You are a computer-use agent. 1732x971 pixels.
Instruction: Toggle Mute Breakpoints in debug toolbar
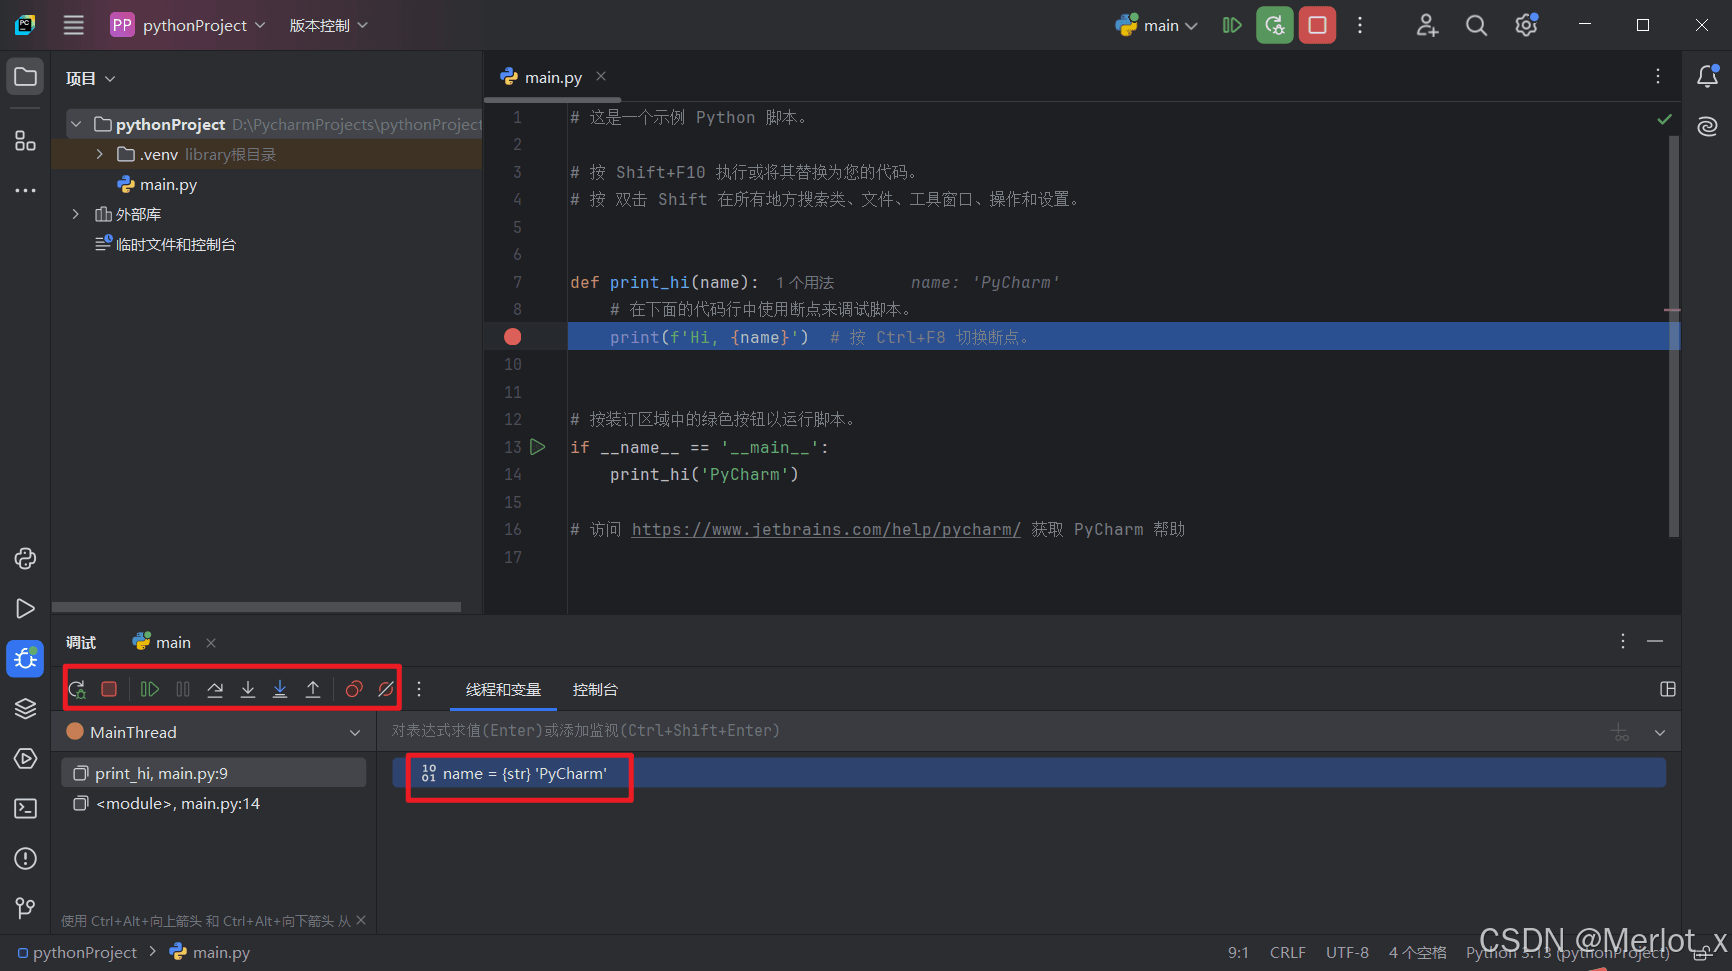(x=386, y=689)
